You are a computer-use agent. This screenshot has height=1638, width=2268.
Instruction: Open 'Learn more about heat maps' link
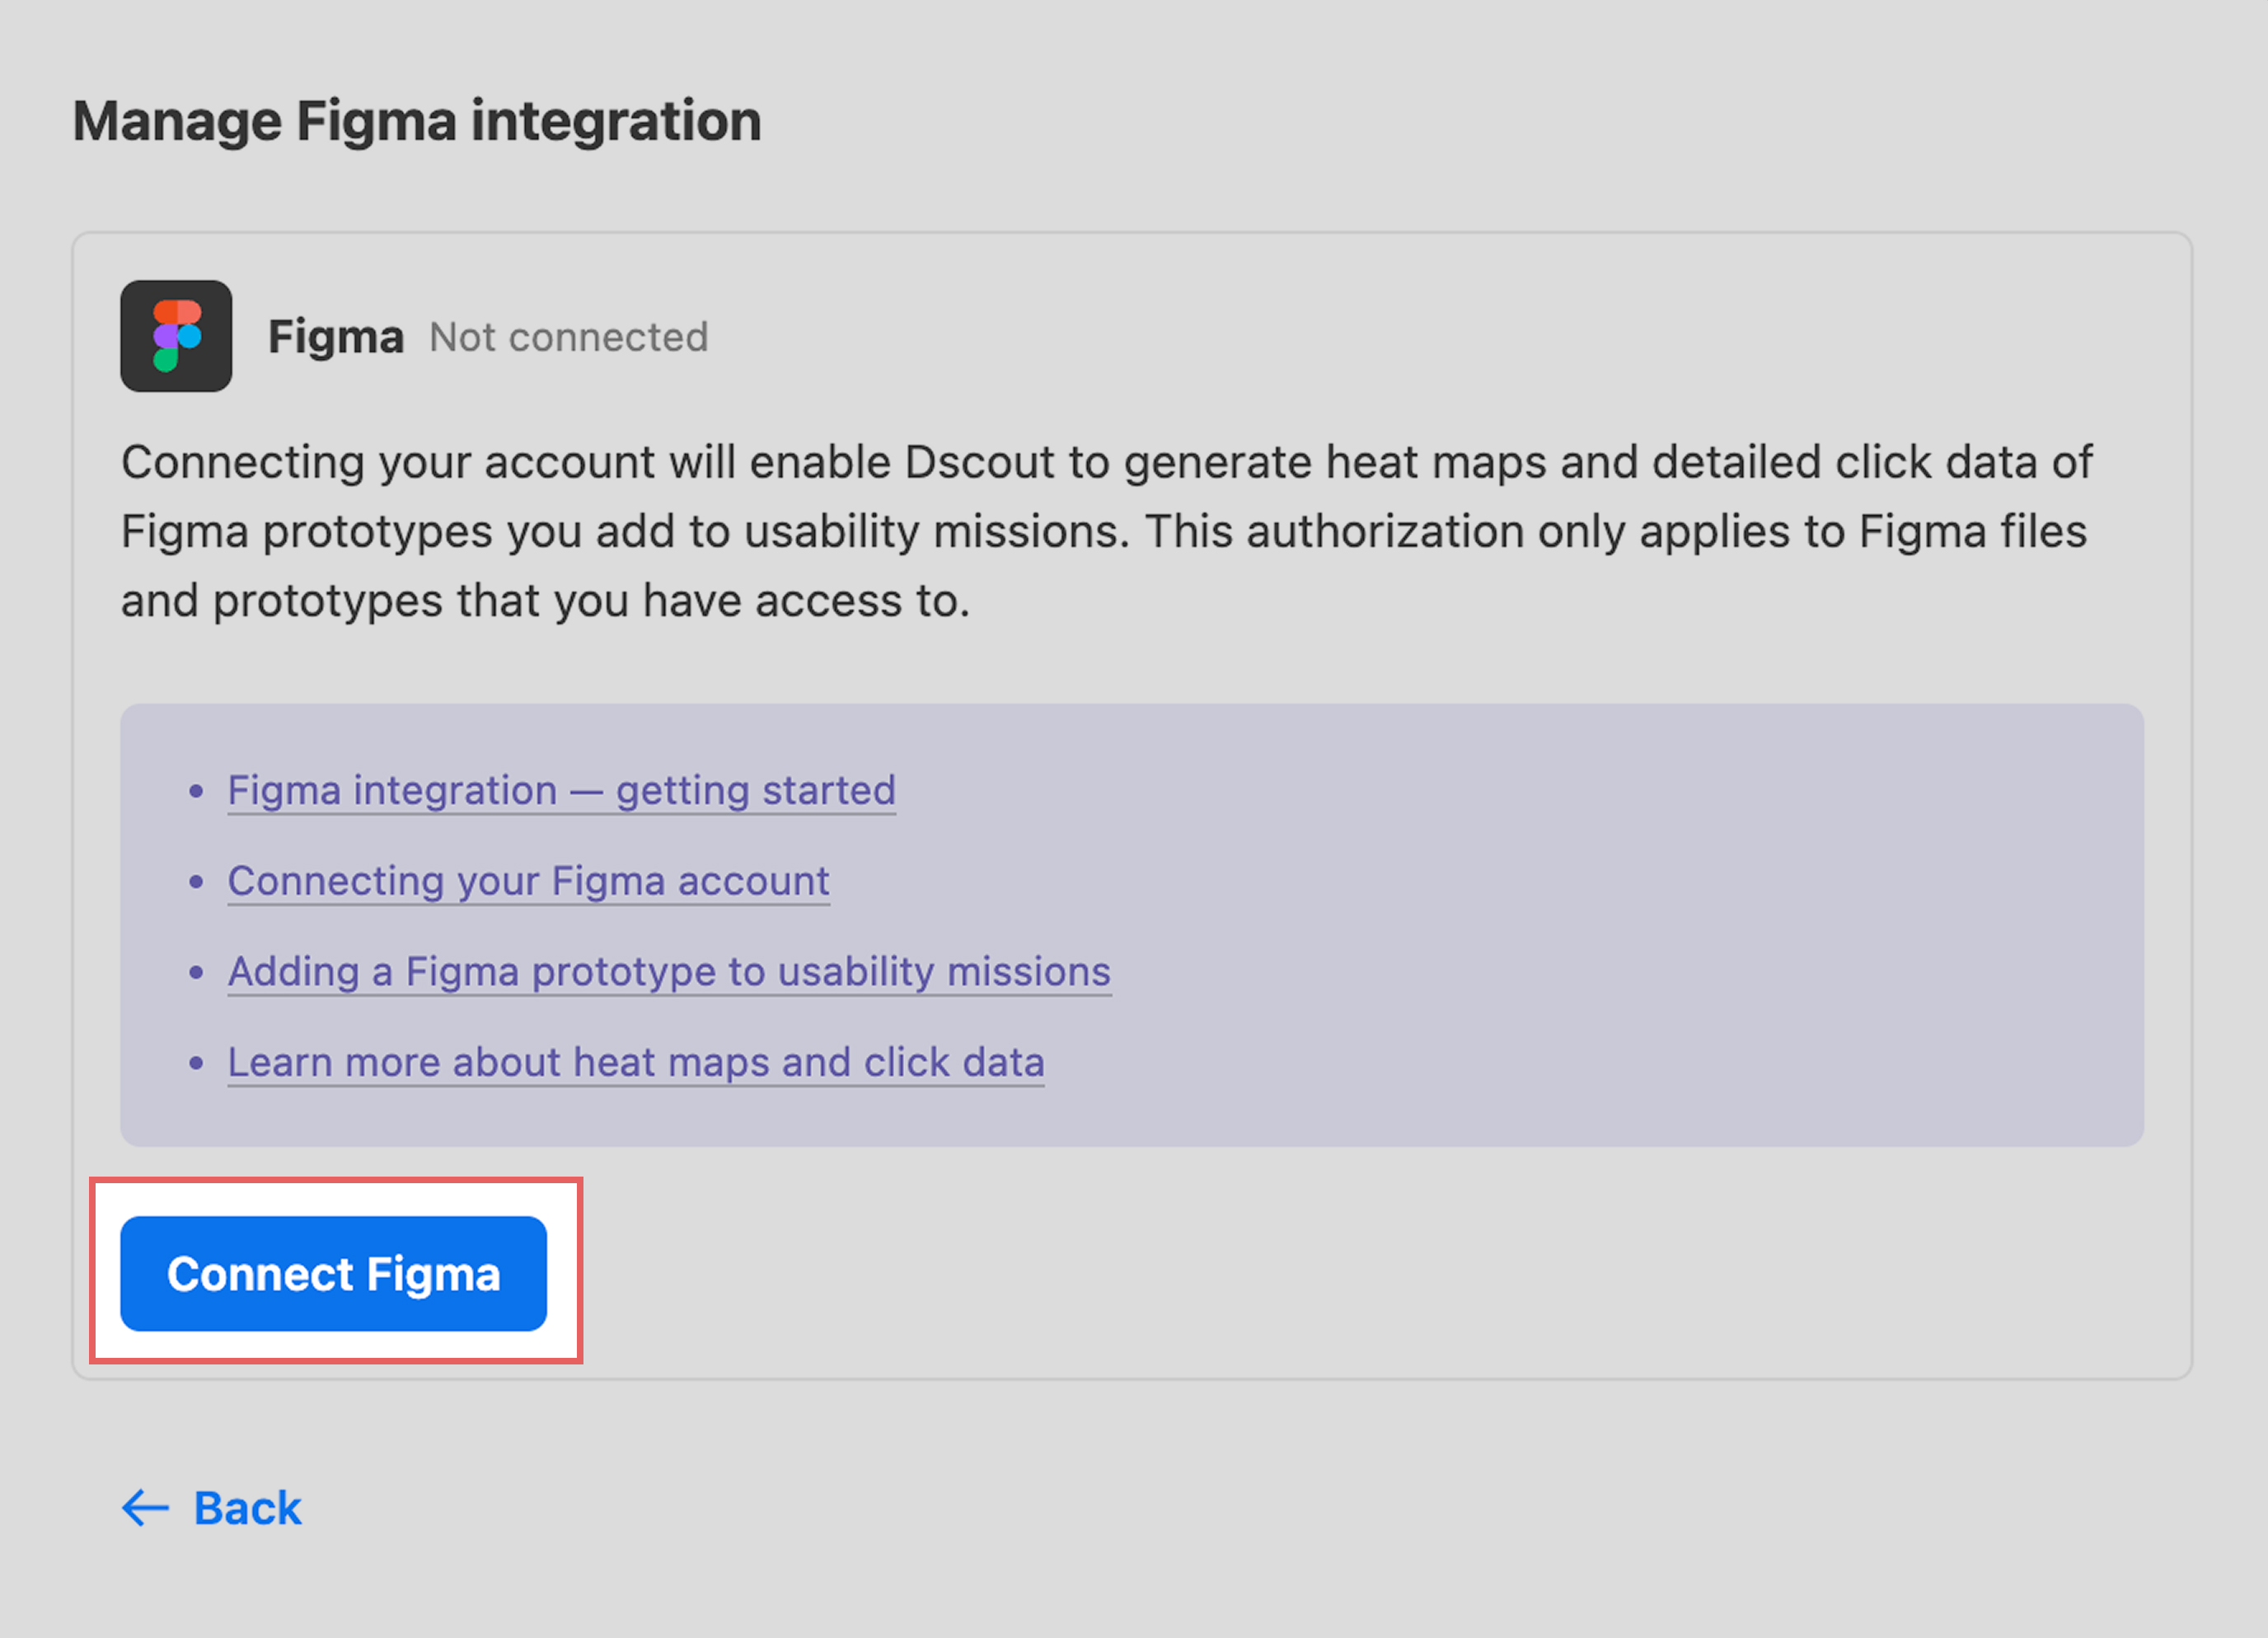tap(635, 1062)
